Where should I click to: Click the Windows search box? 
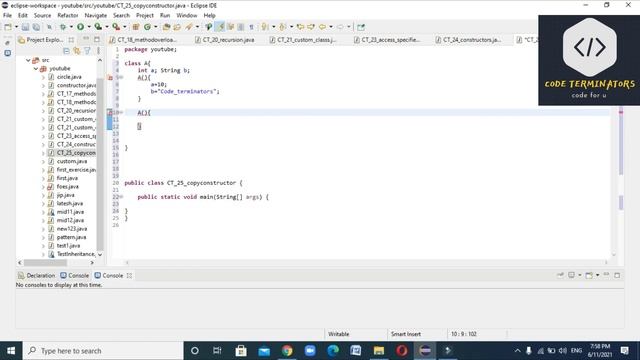103,351
